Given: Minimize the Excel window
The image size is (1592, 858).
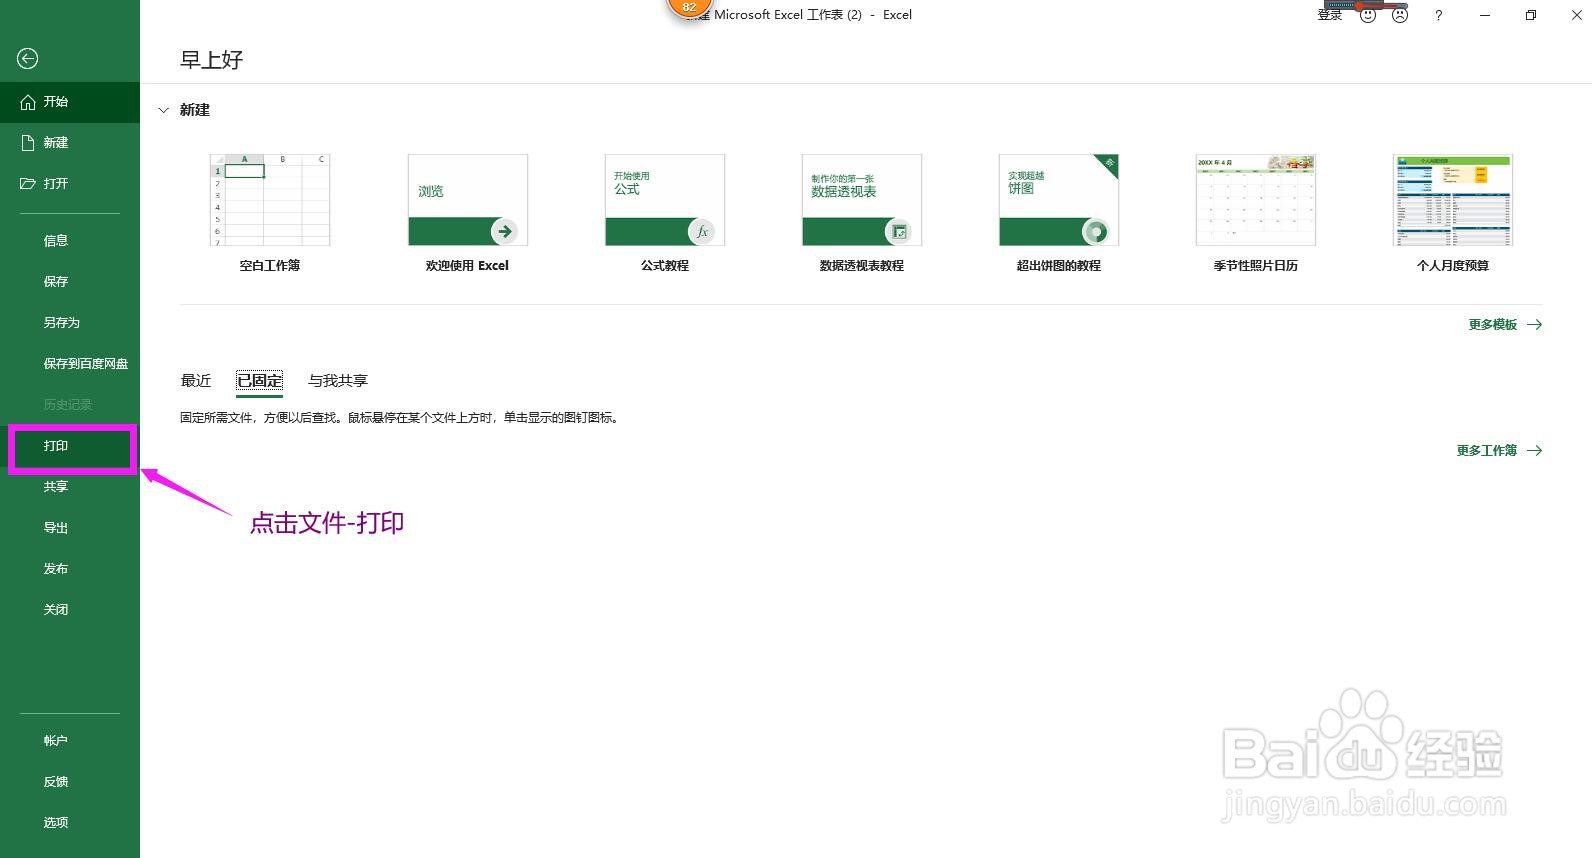Looking at the screenshot, I should pos(1485,15).
